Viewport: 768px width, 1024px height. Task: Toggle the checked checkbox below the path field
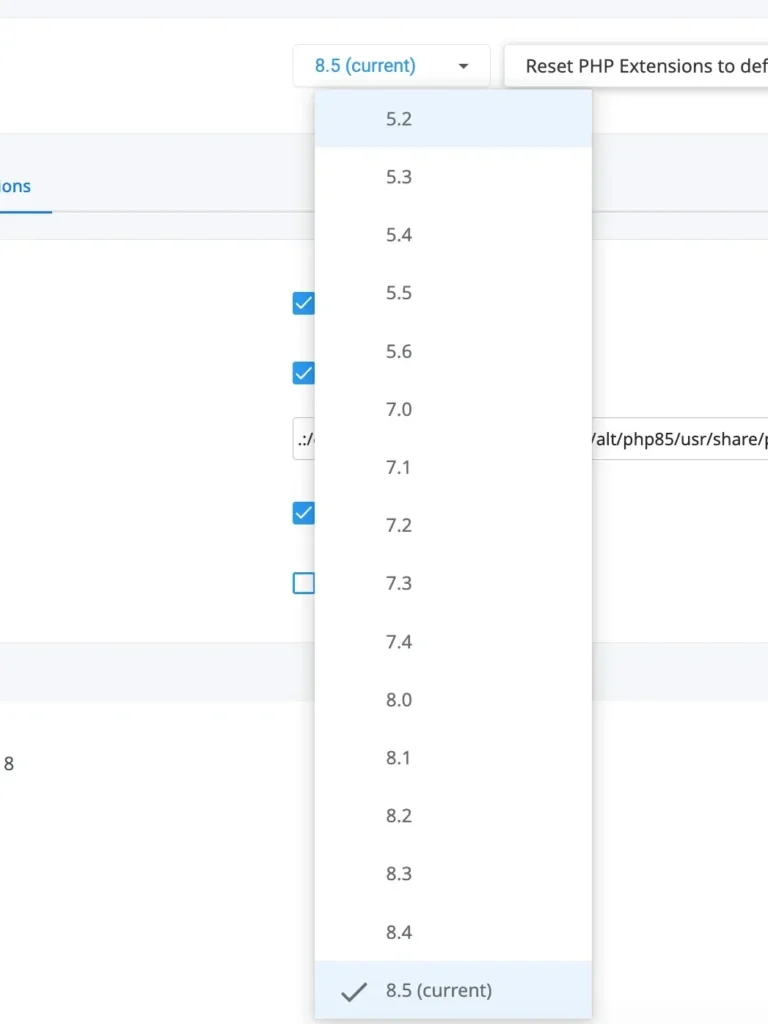(x=304, y=513)
